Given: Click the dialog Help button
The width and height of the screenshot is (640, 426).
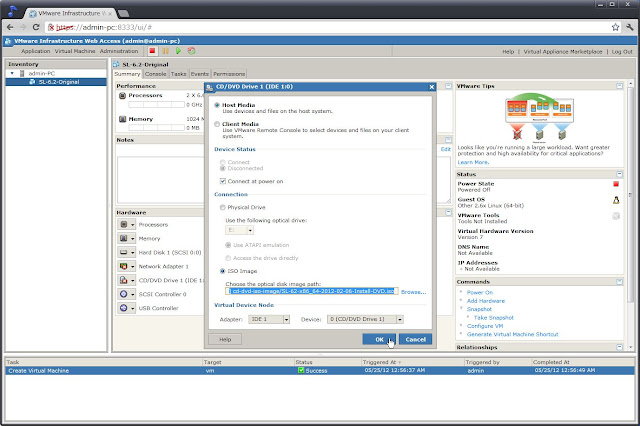Looking at the screenshot, I should pyautogui.click(x=225, y=339).
